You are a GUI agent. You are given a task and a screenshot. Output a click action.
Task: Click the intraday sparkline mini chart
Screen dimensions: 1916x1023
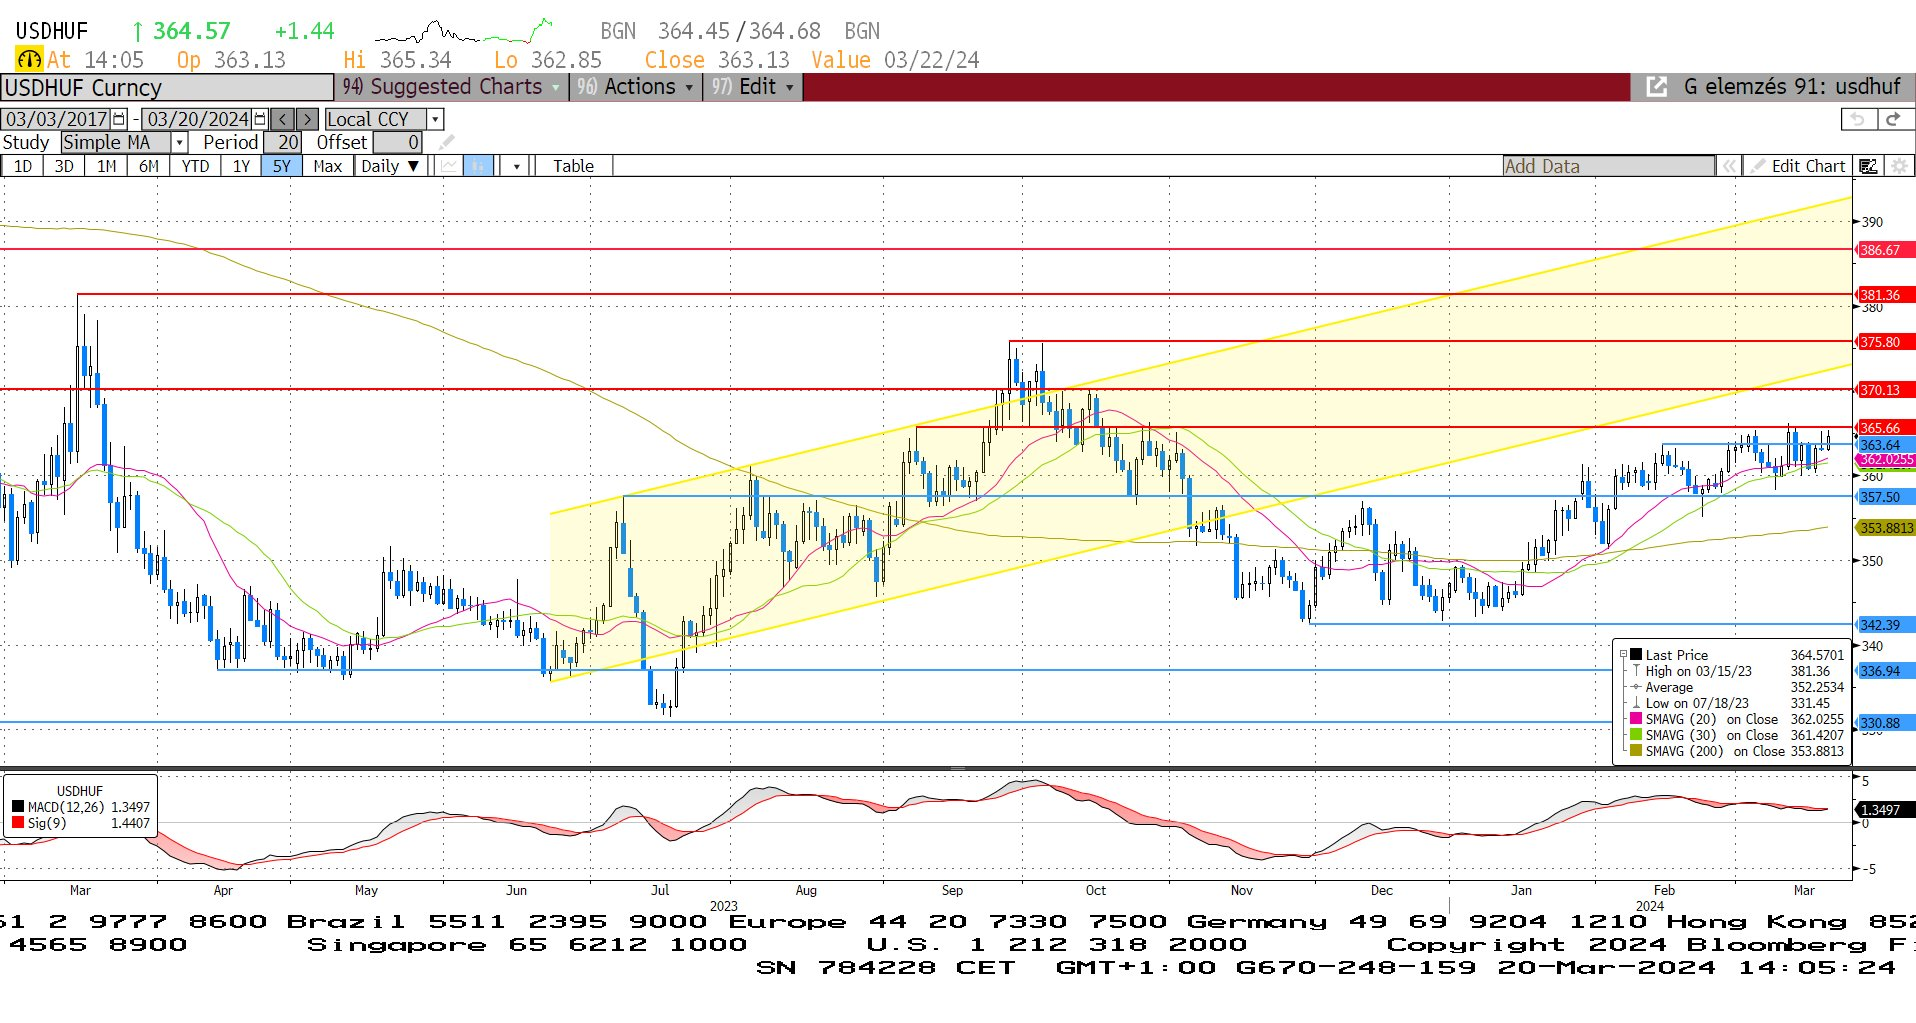tap(464, 31)
